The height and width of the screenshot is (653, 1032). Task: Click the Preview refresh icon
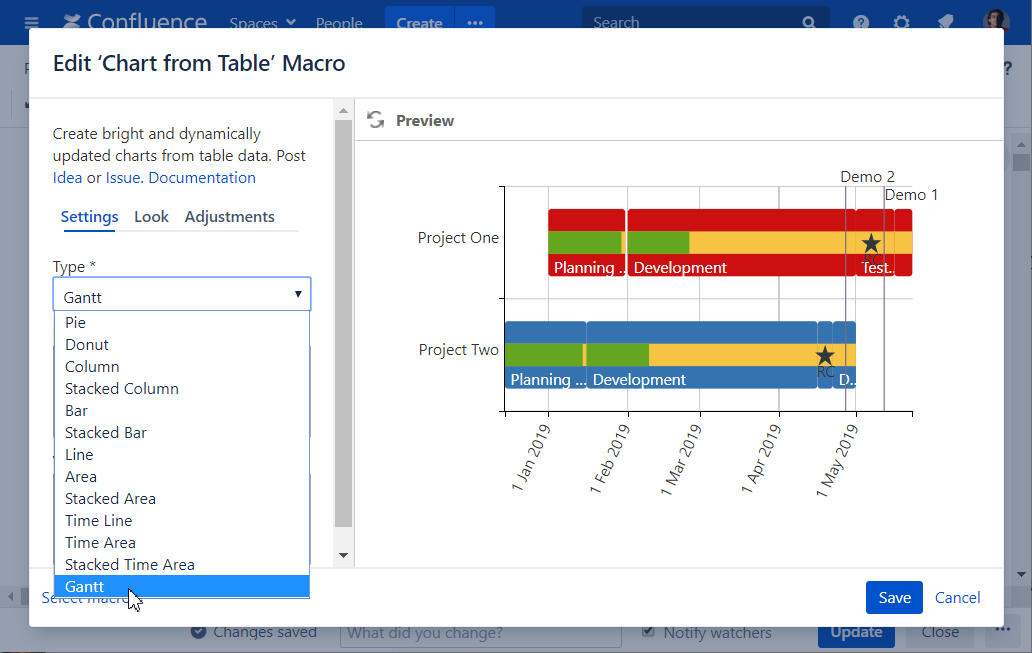(x=376, y=120)
